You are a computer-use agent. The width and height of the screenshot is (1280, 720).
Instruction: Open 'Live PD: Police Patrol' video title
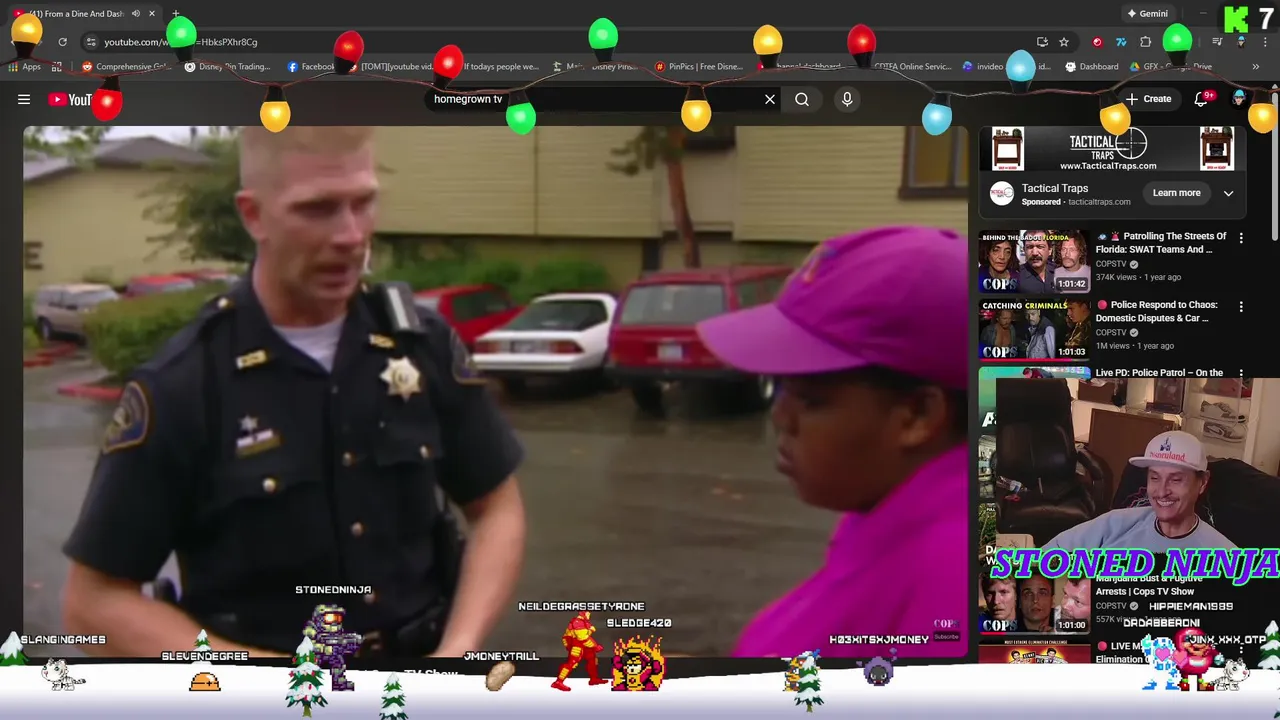(x=1159, y=373)
